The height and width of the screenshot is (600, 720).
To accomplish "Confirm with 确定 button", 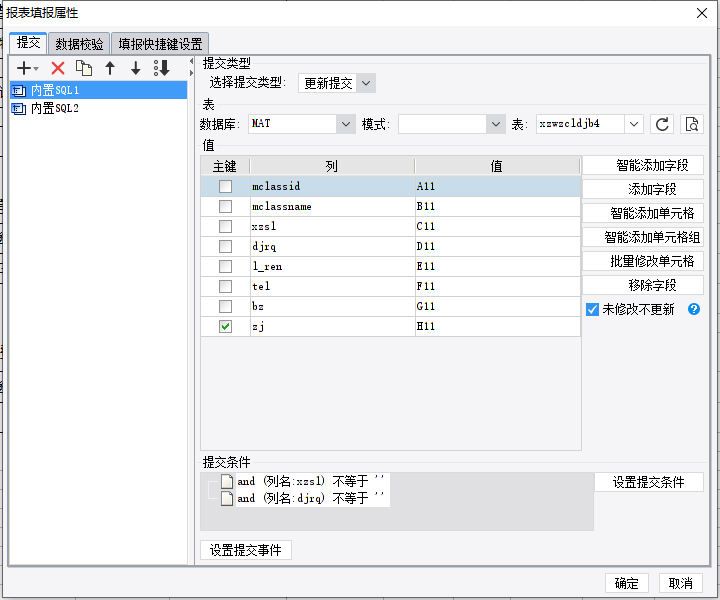I will pyautogui.click(x=626, y=583).
